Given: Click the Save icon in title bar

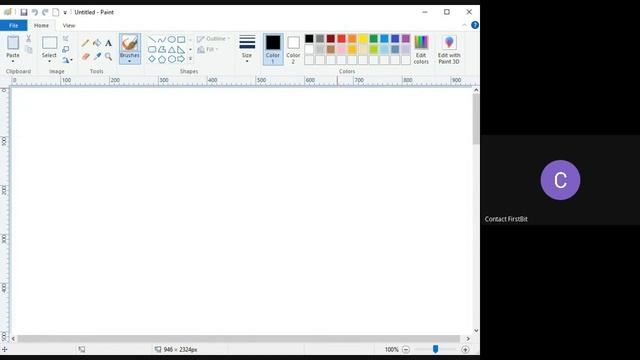Looking at the screenshot, I should click(x=24, y=12).
